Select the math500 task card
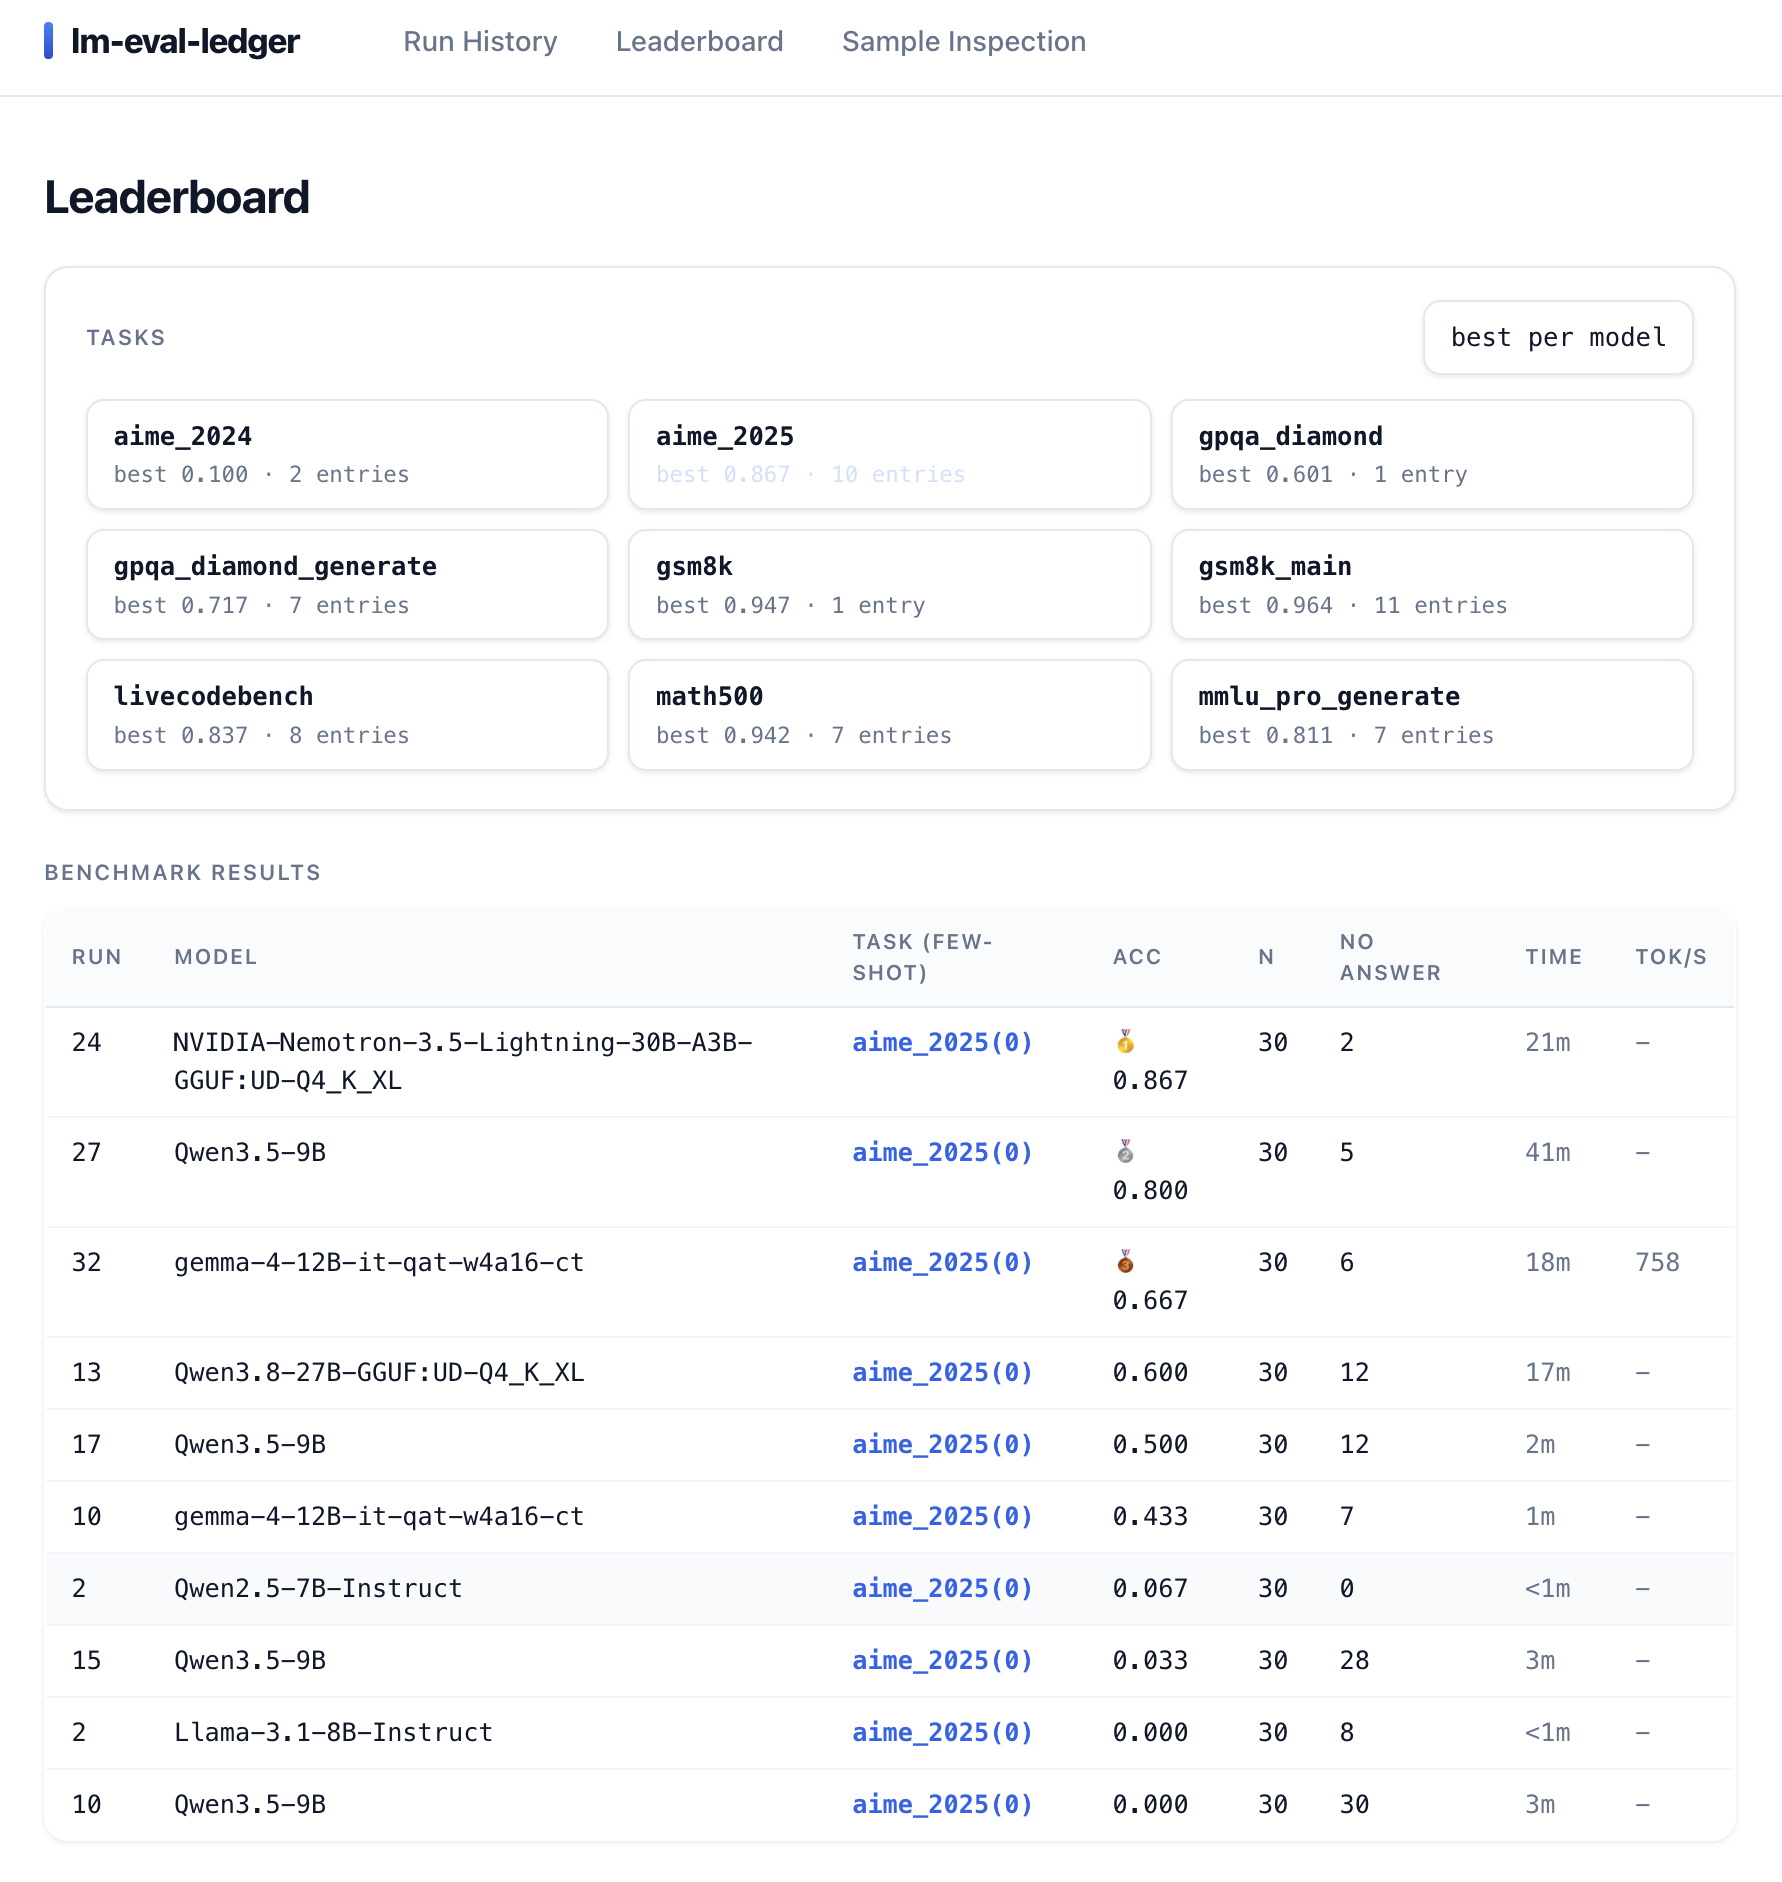 click(890, 715)
